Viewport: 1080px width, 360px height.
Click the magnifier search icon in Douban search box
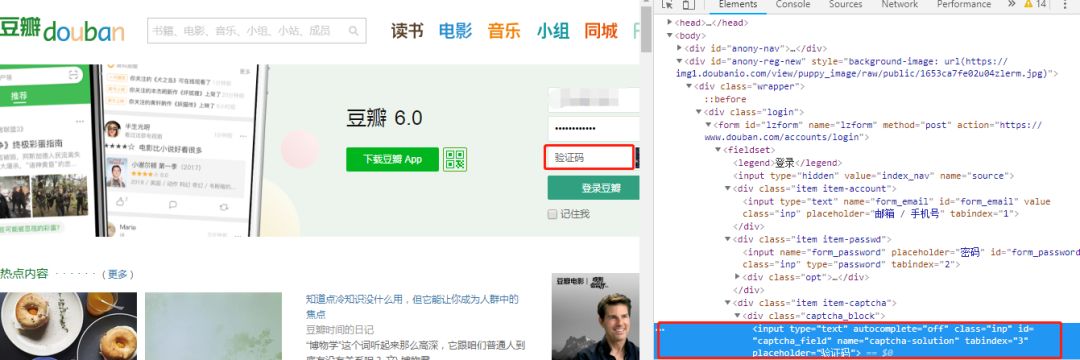[353, 30]
